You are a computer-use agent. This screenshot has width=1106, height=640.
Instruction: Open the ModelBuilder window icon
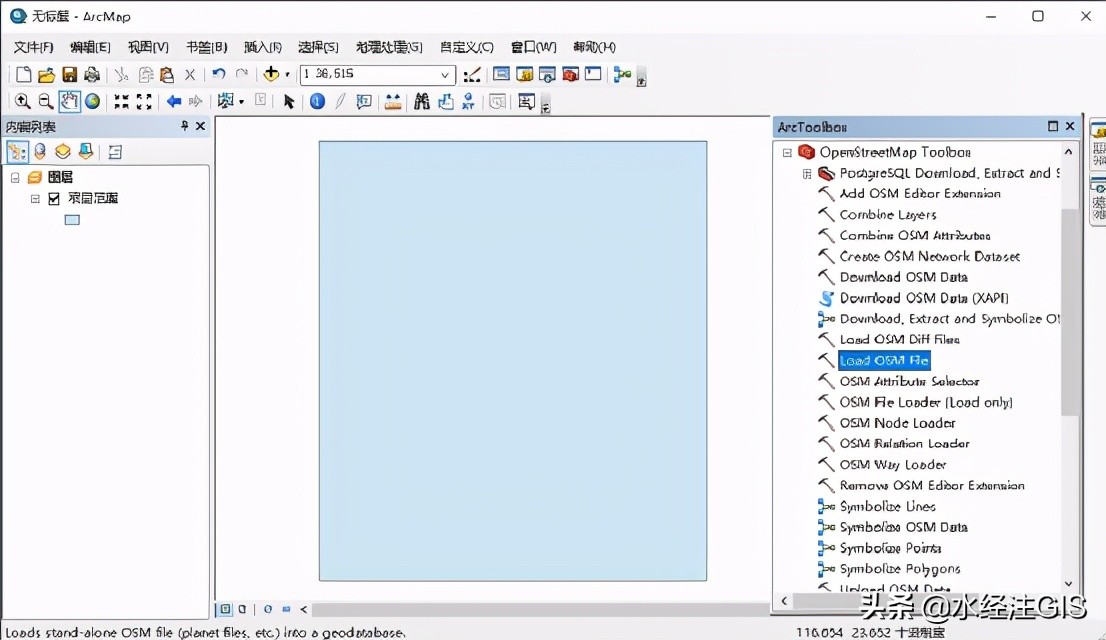pyautogui.click(x=622, y=74)
